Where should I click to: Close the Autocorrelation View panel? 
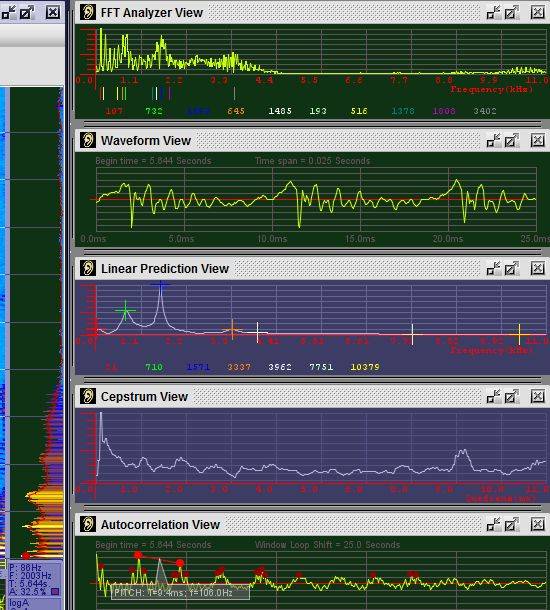(x=538, y=524)
